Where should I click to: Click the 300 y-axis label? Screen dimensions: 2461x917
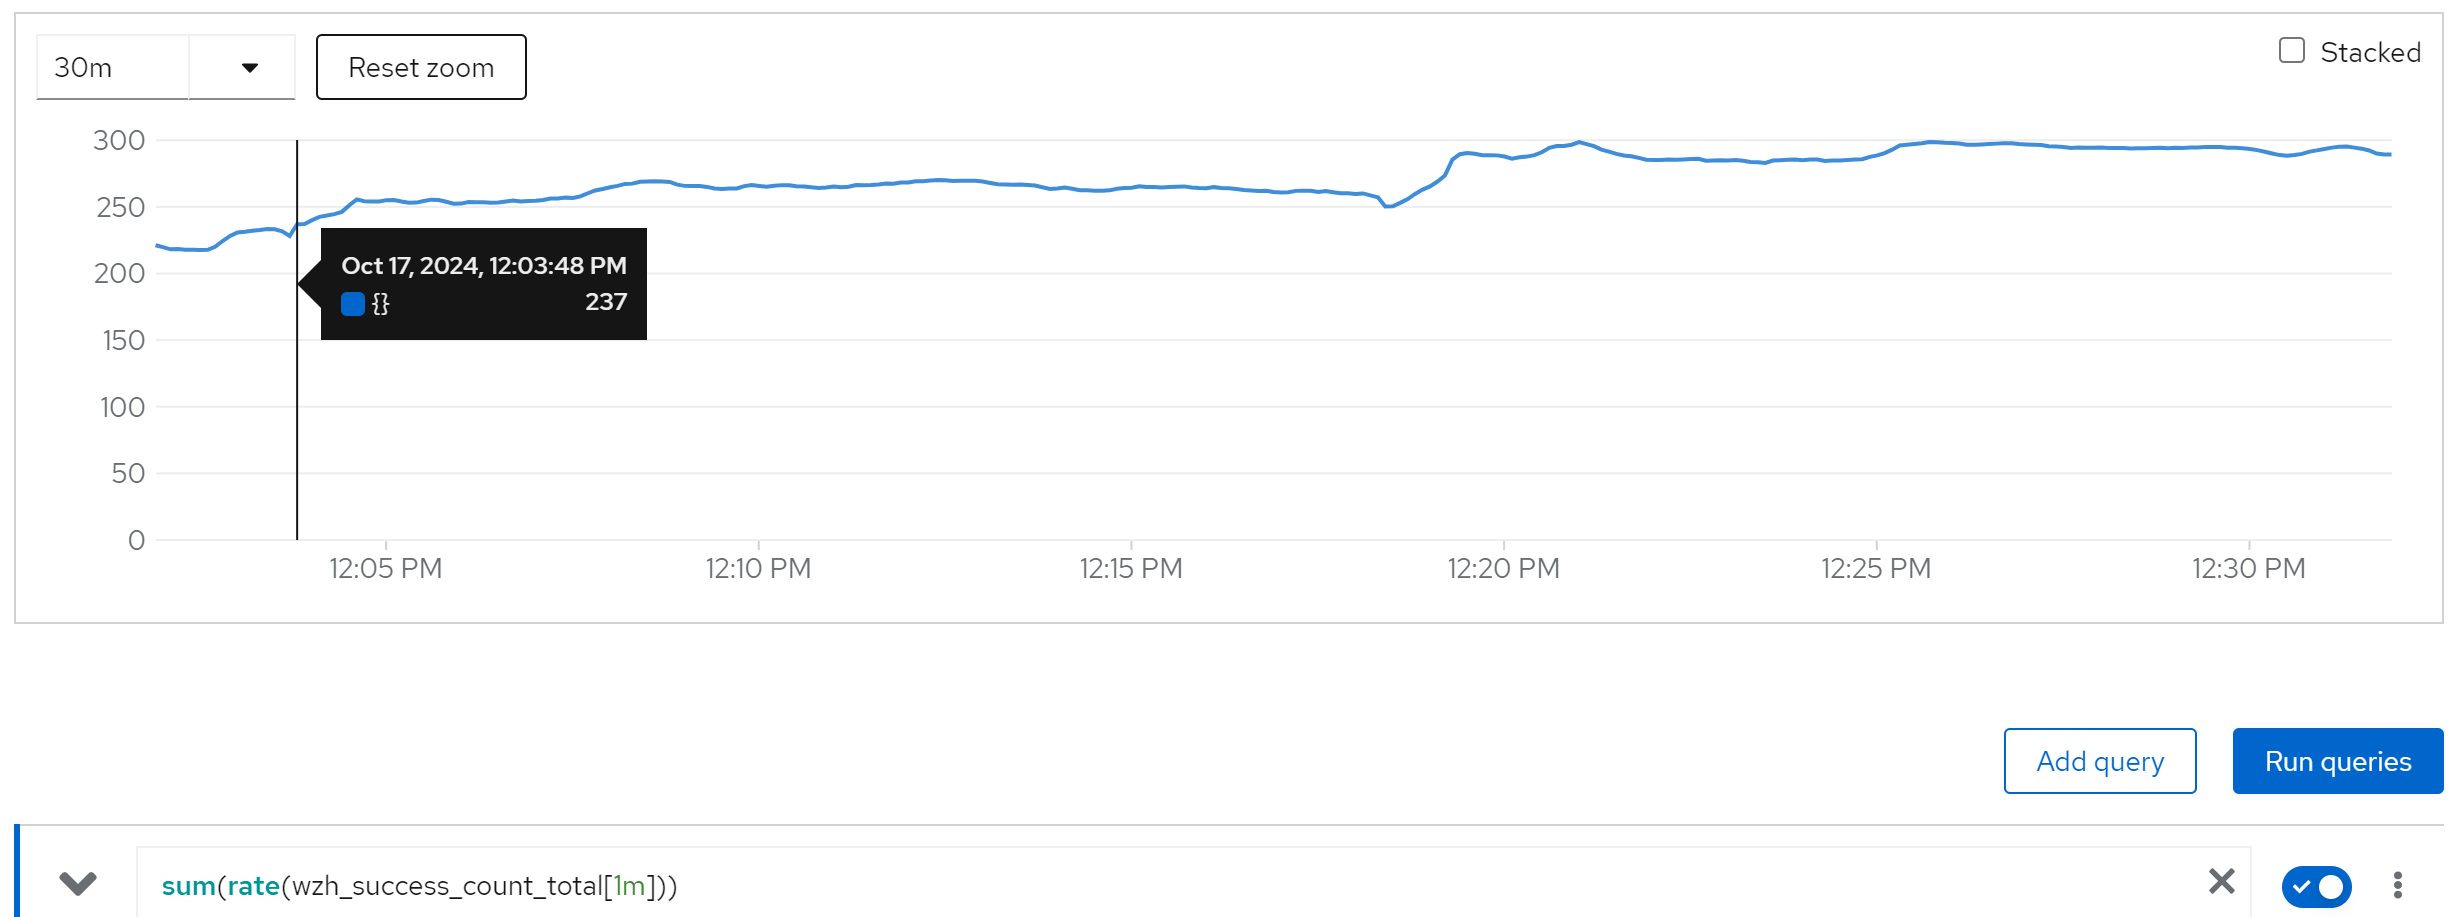tap(119, 140)
